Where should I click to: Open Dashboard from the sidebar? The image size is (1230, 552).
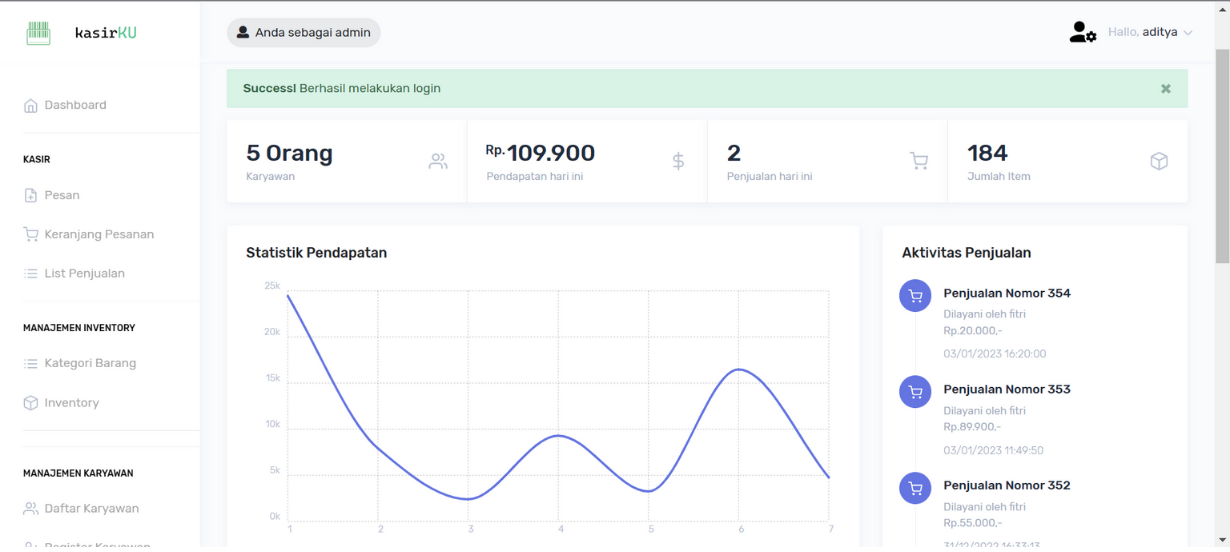(x=75, y=105)
